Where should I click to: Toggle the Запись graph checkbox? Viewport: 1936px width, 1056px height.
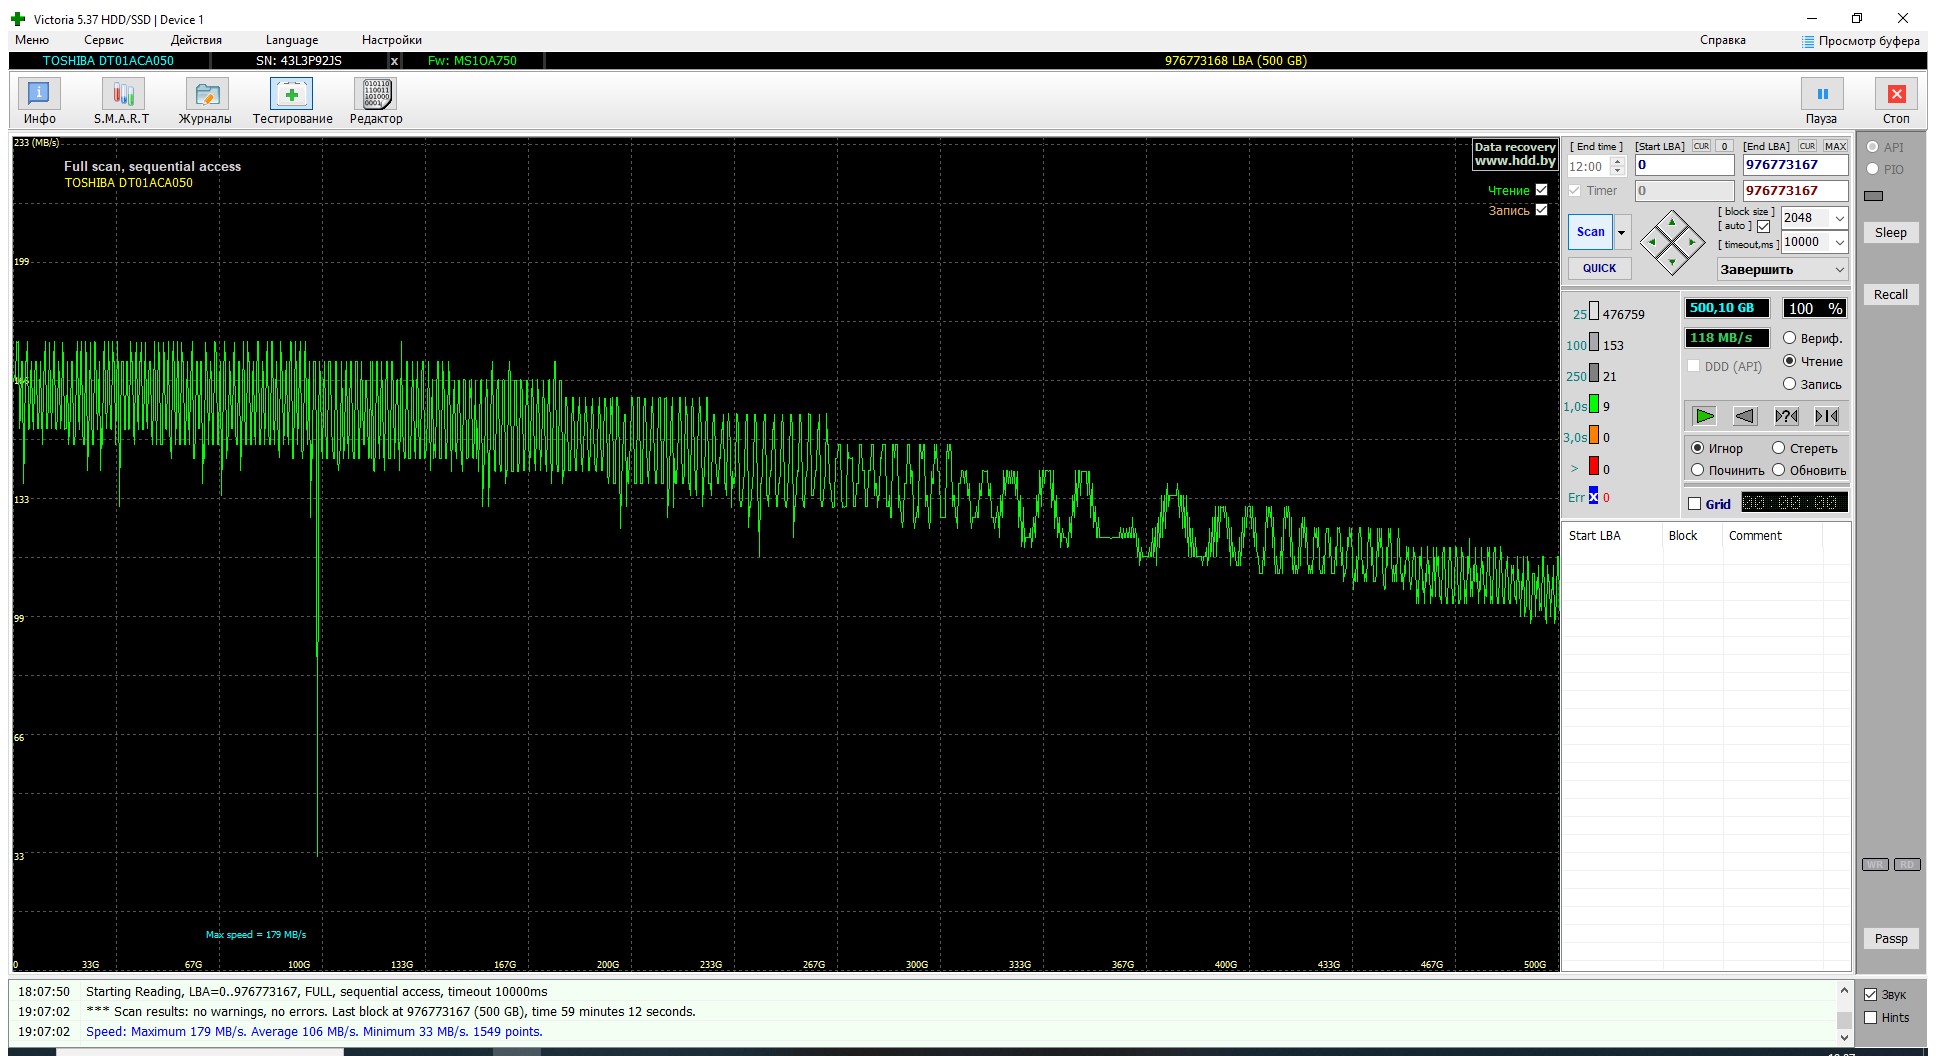[1541, 210]
